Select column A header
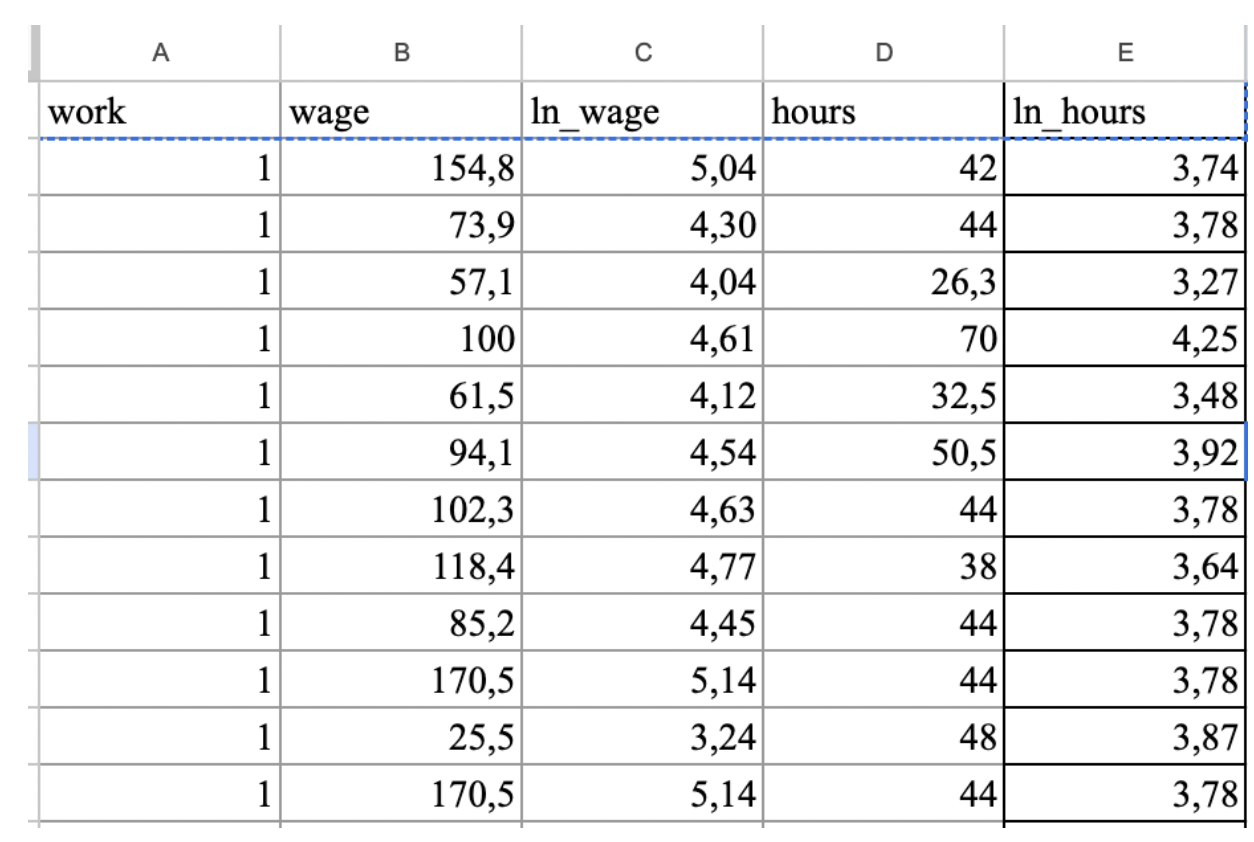Image resolution: width=1254 pixels, height=842 pixels. coord(159,54)
